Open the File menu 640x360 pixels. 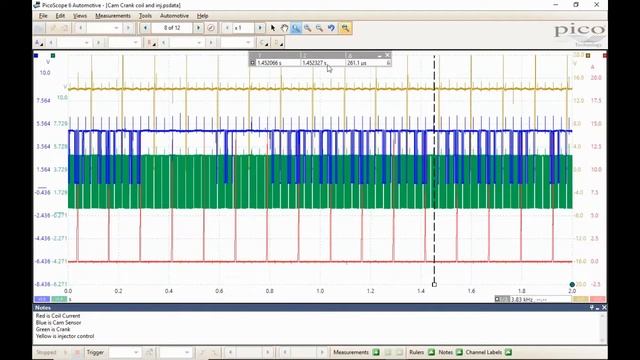[x=43, y=16]
